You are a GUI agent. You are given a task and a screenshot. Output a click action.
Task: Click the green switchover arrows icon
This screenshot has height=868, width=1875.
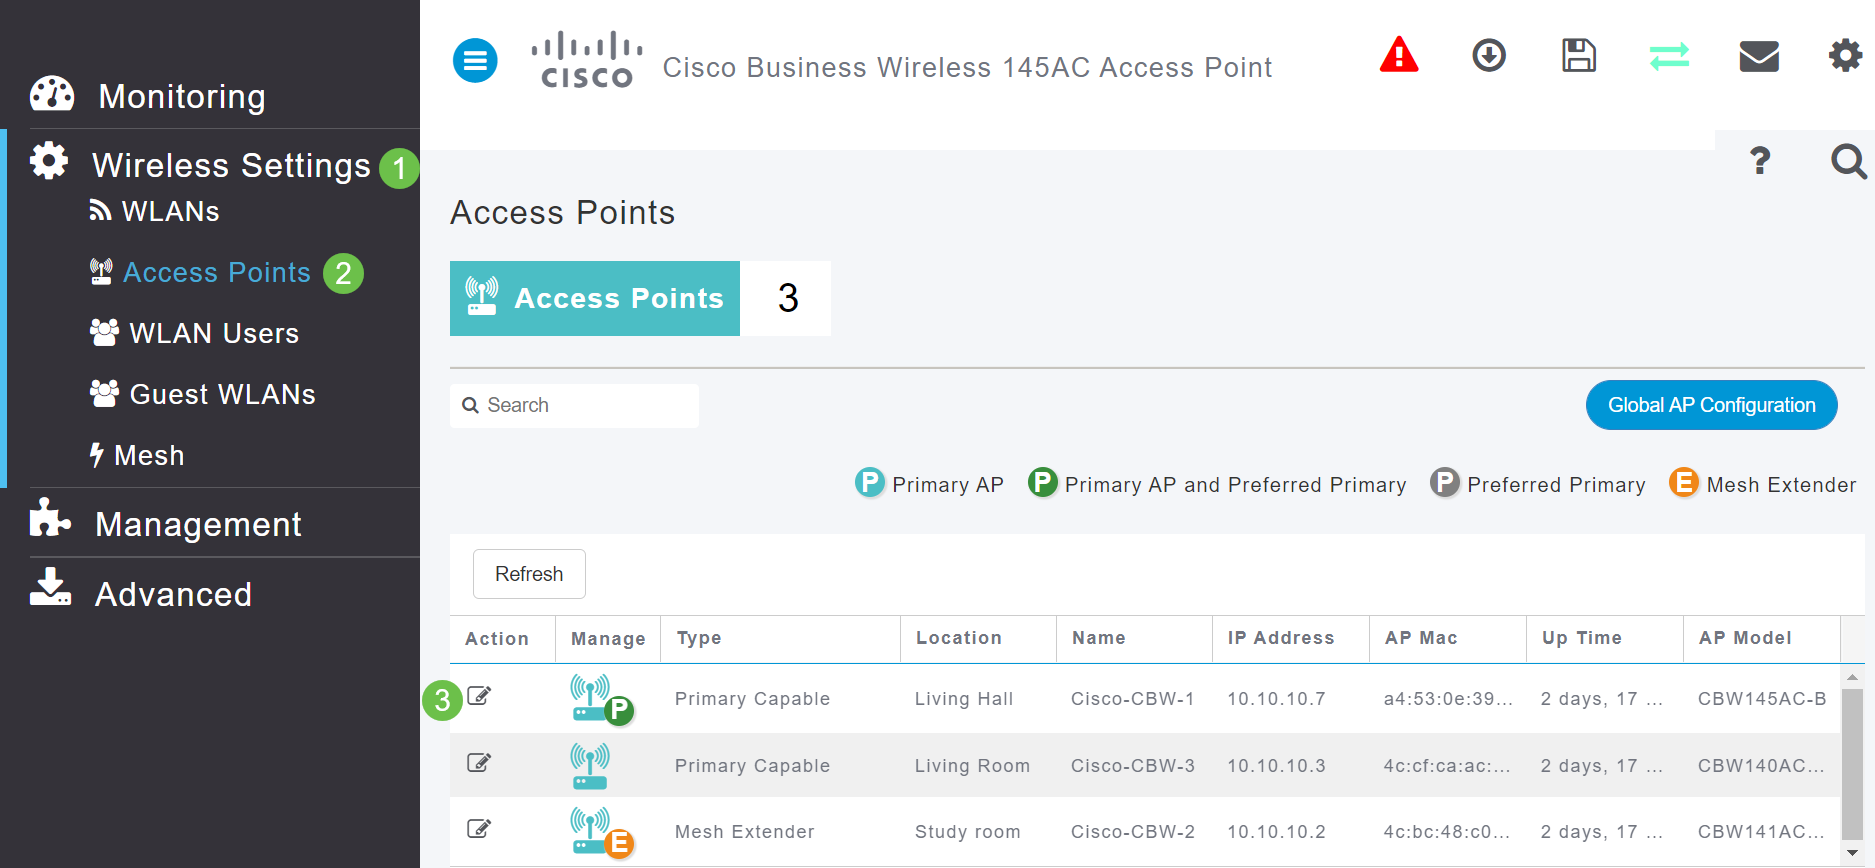click(1668, 55)
